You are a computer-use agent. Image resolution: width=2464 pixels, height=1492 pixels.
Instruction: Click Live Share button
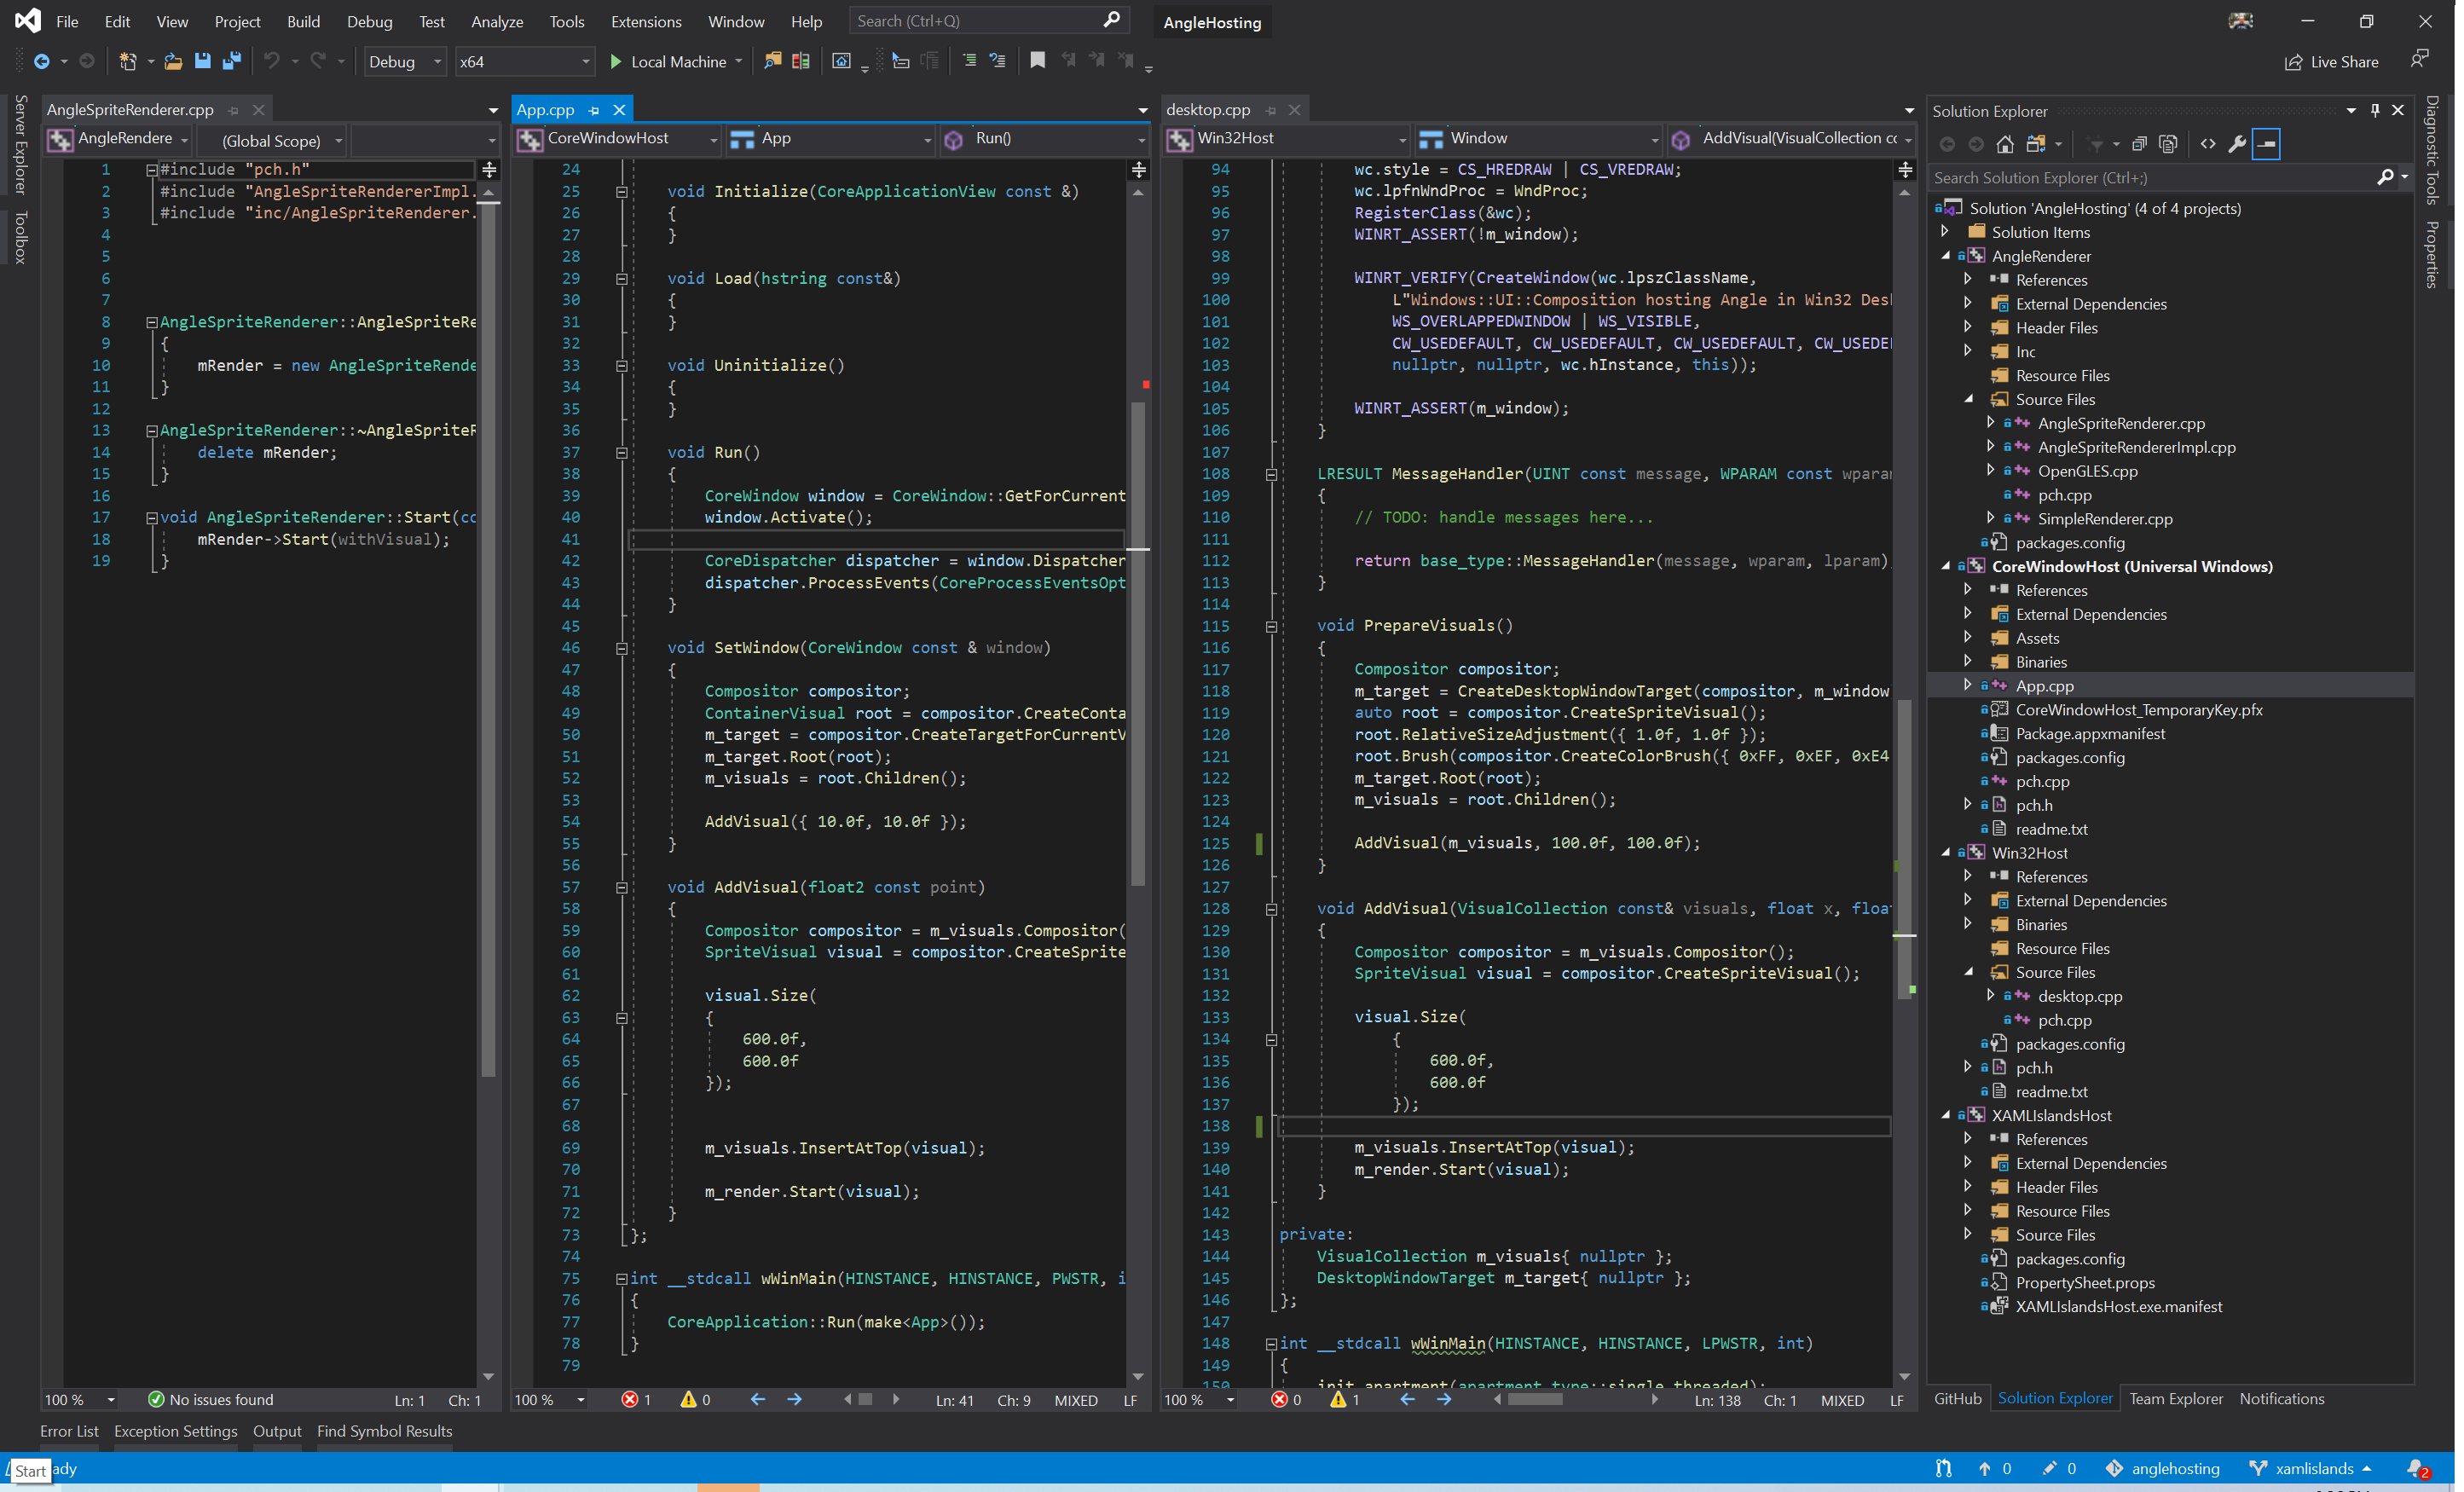coord(2332,62)
